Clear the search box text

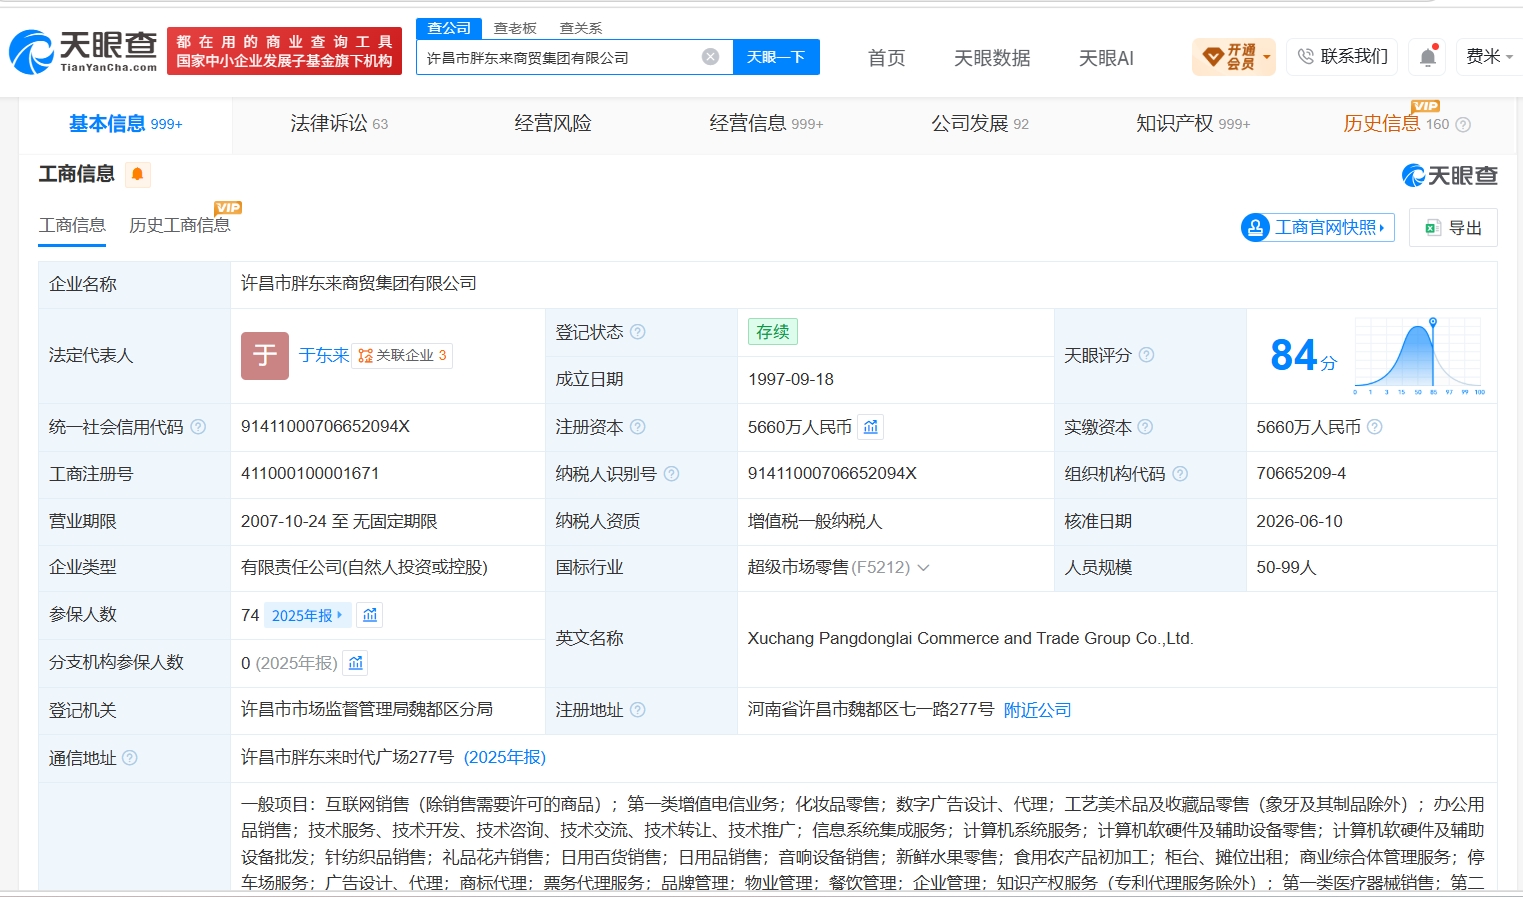pos(710,57)
